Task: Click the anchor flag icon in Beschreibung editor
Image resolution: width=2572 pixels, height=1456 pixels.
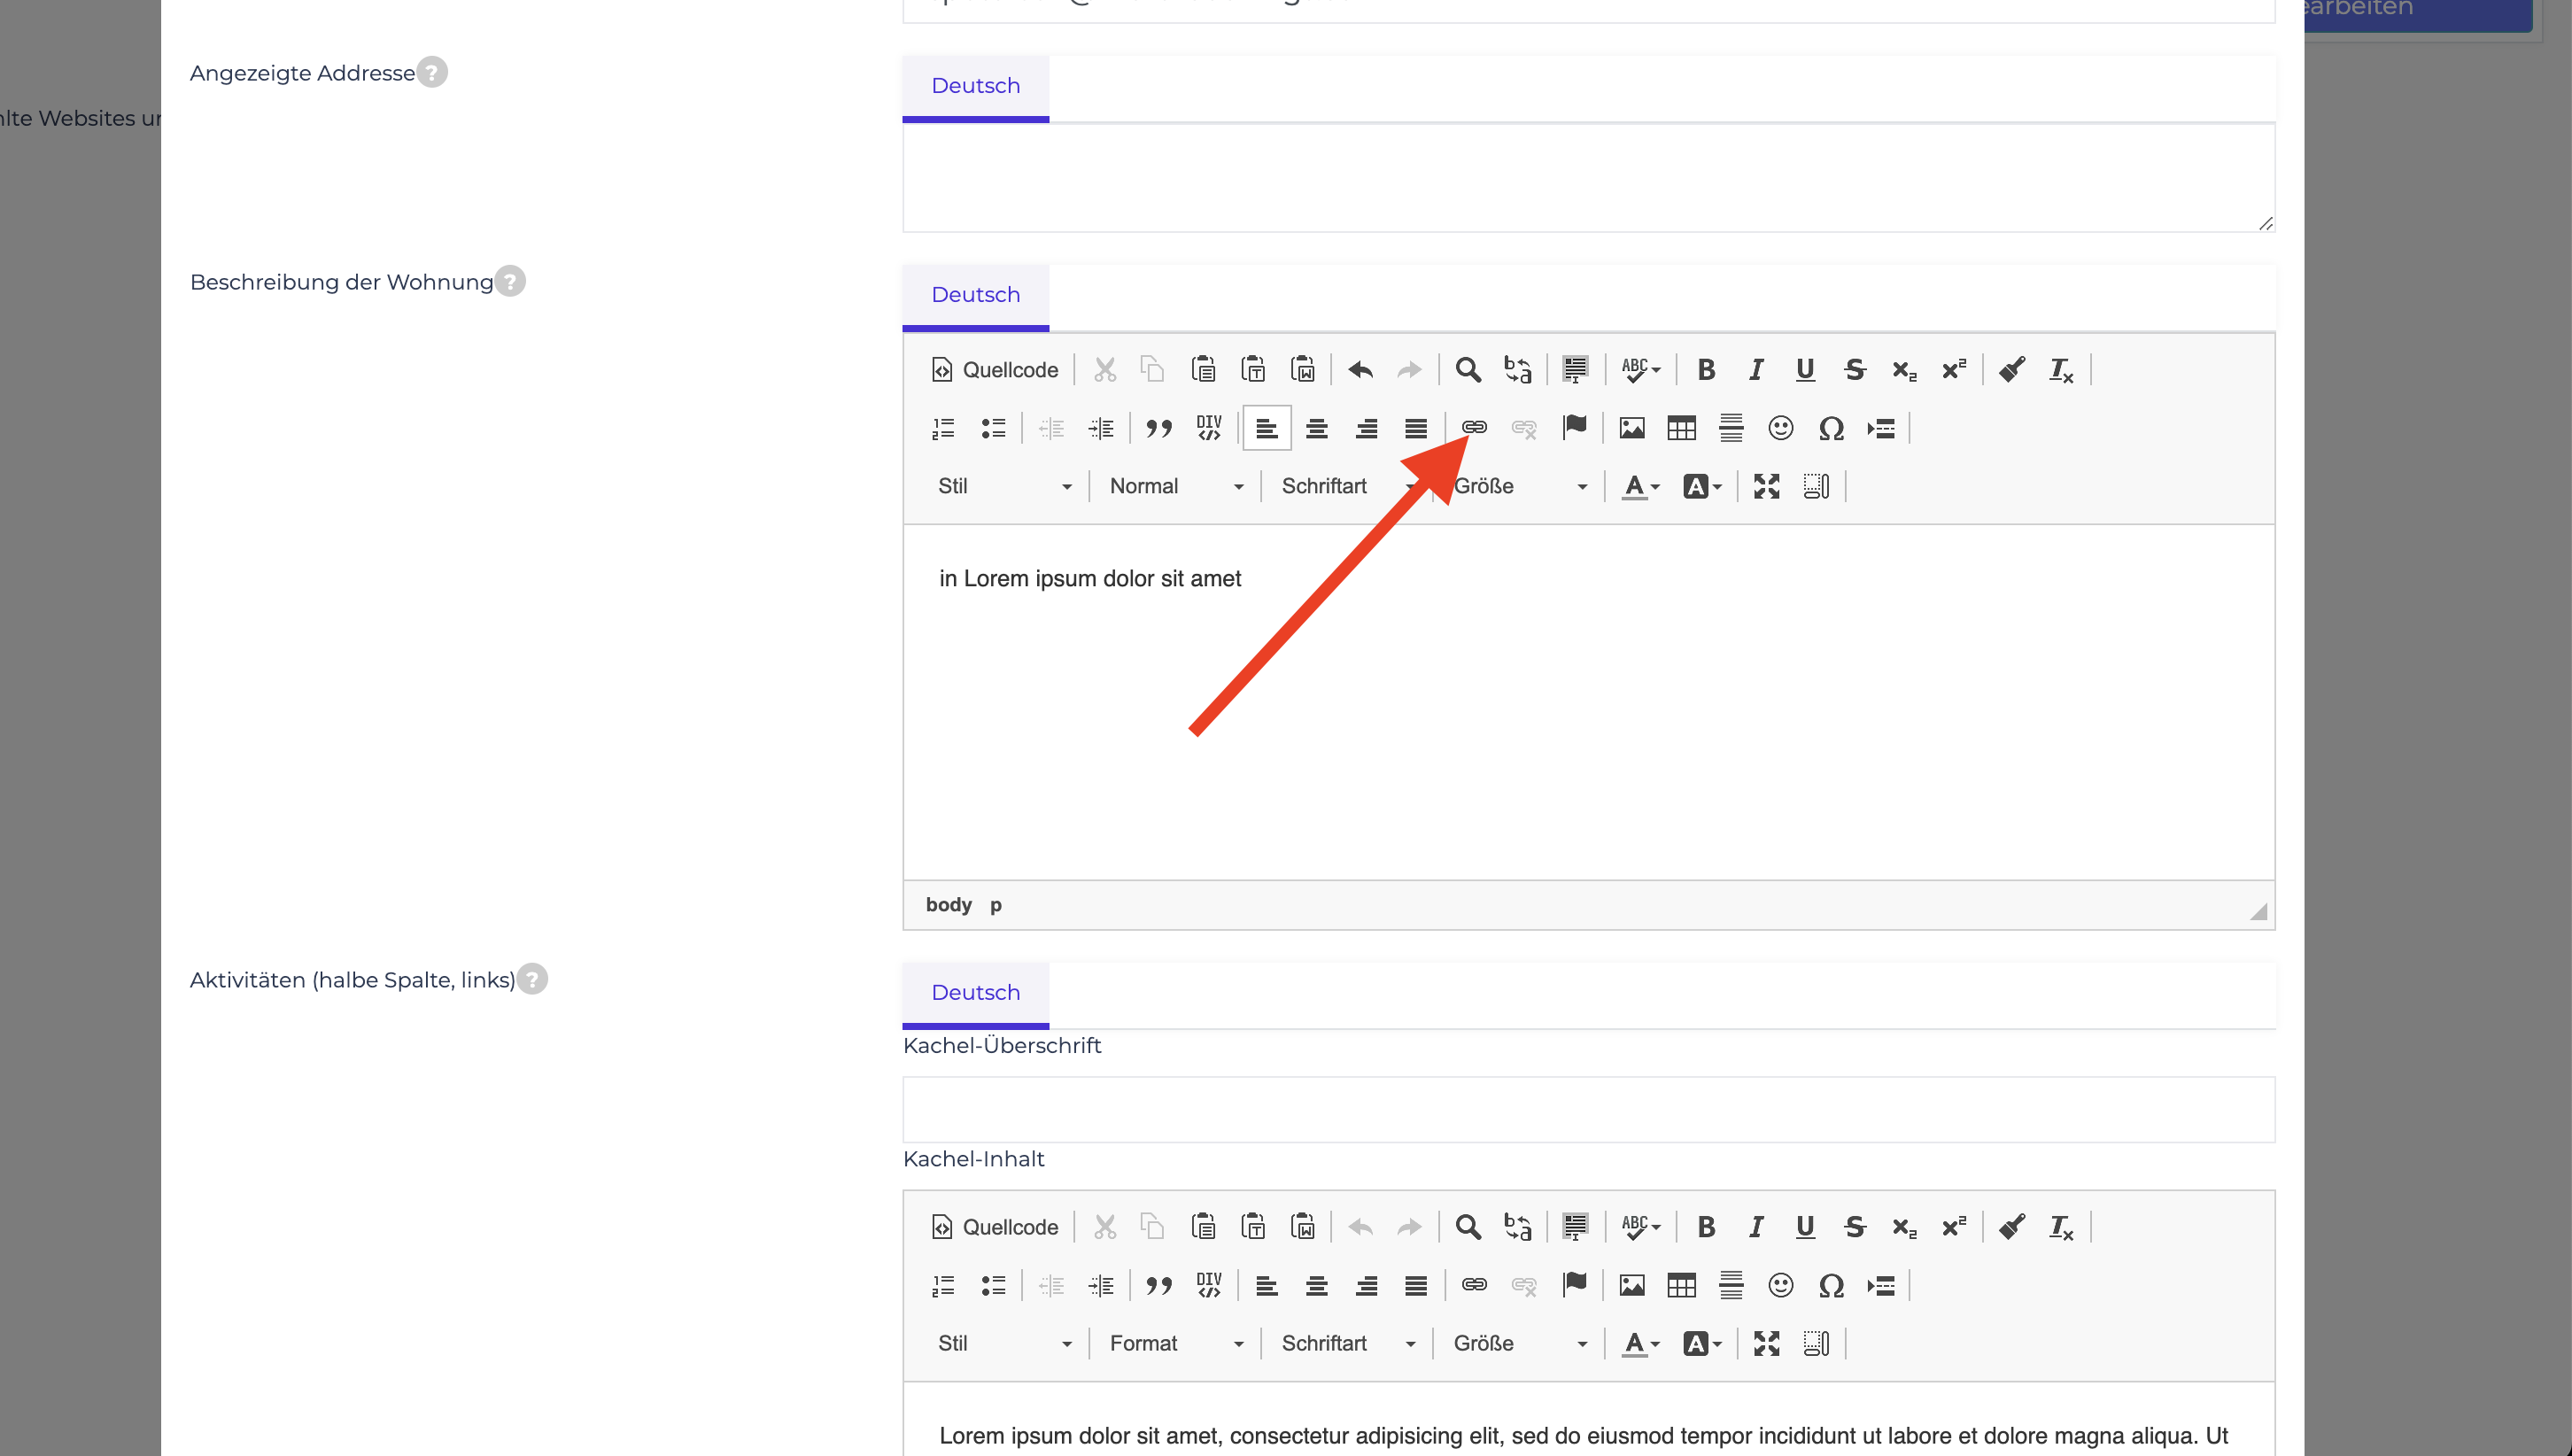Action: pyautogui.click(x=1574, y=428)
